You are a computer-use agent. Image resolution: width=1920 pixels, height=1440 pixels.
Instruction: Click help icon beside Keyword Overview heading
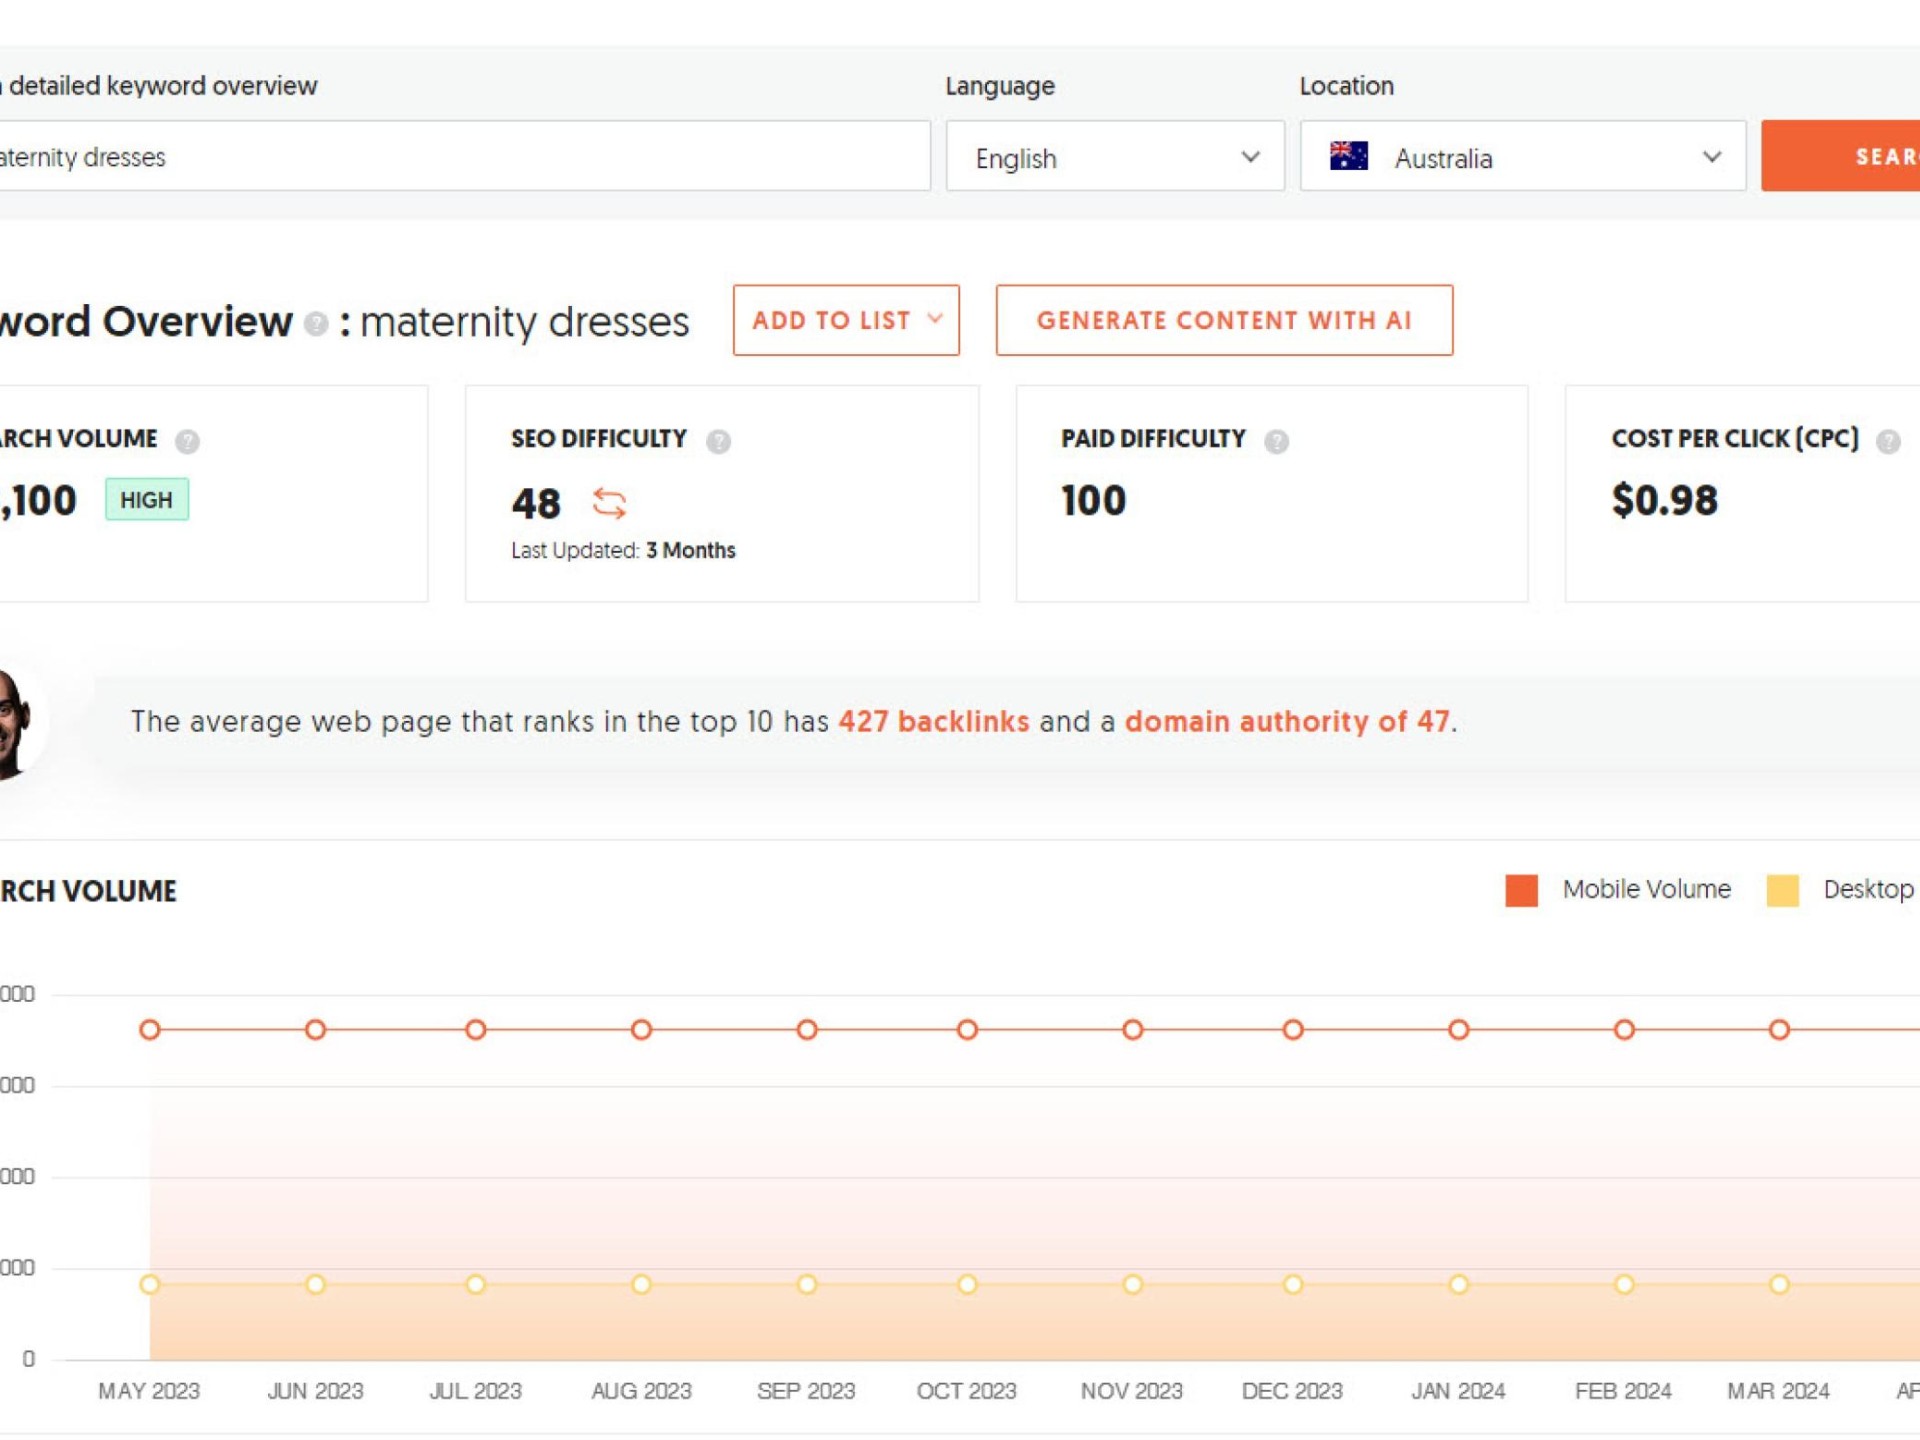pos(316,324)
